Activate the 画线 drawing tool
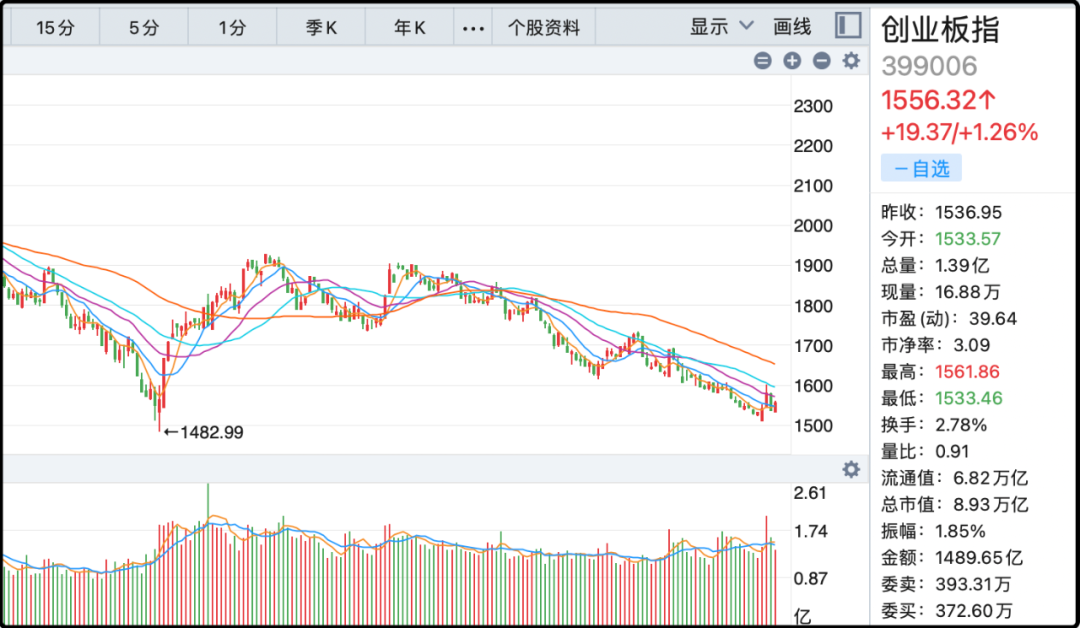The image size is (1080, 628). tap(792, 27)
